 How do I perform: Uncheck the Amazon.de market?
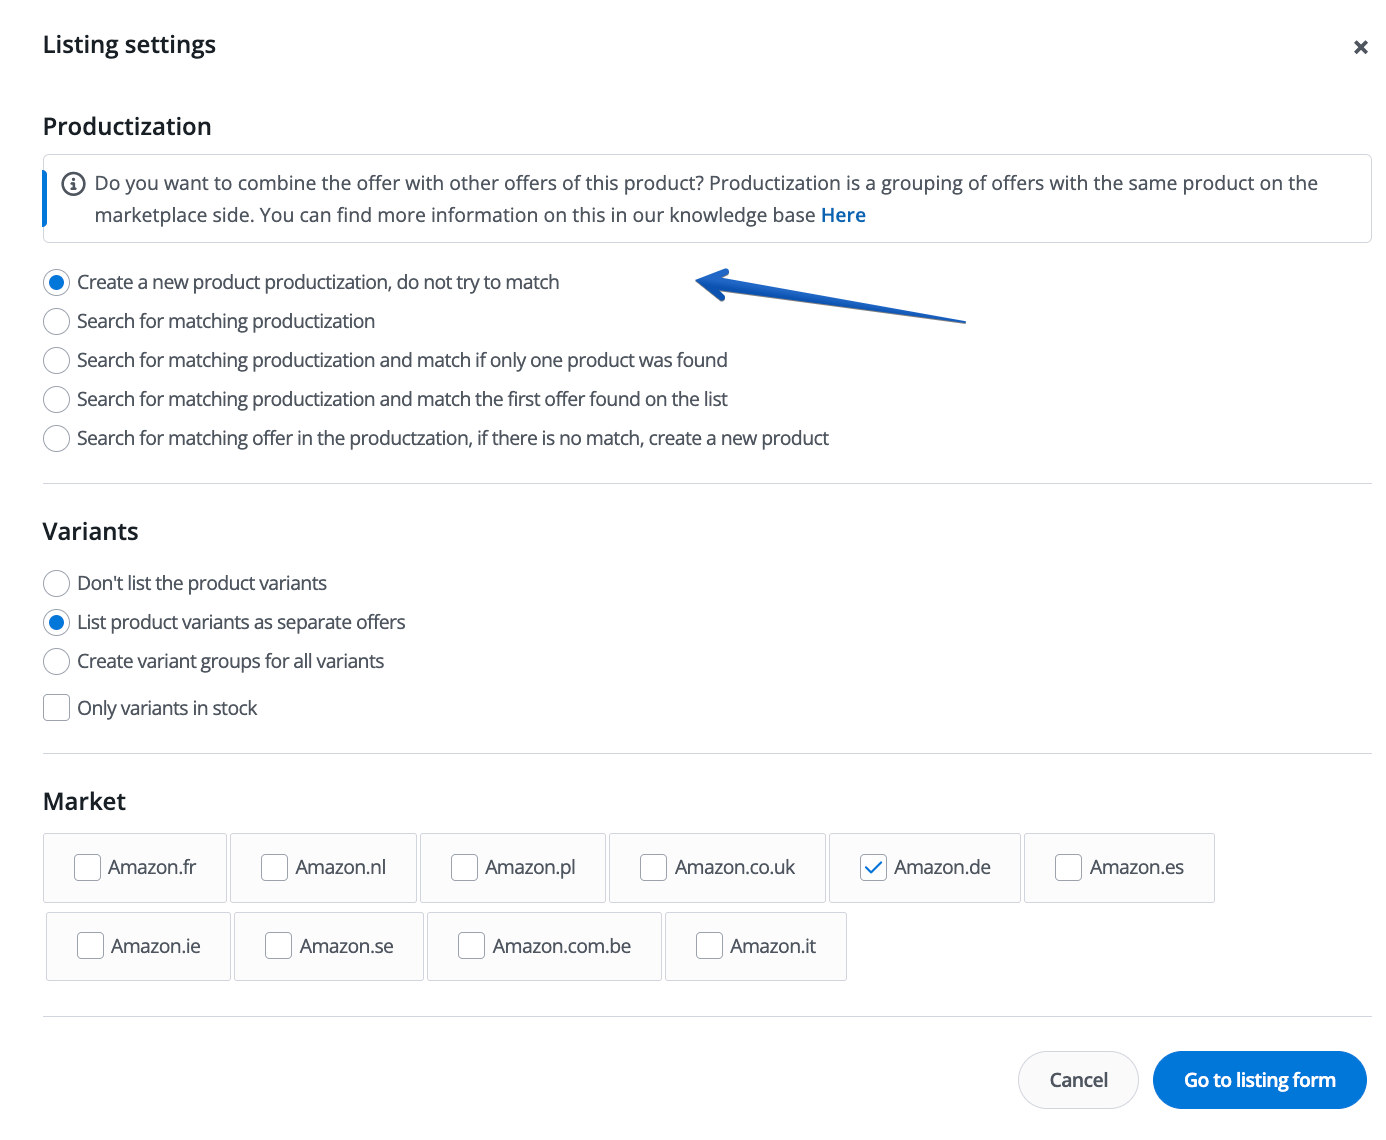click(x=873, y=868)
